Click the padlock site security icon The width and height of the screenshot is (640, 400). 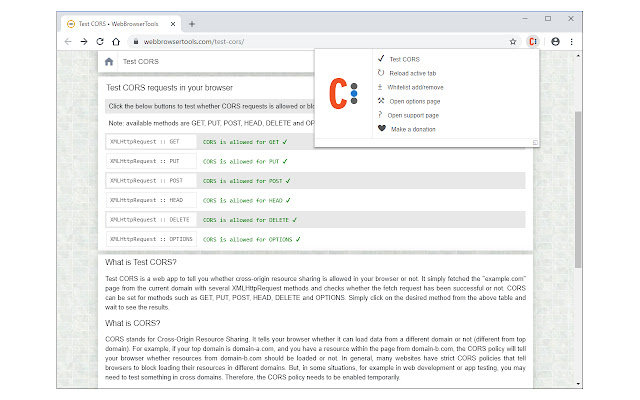(x=136, y=42)
